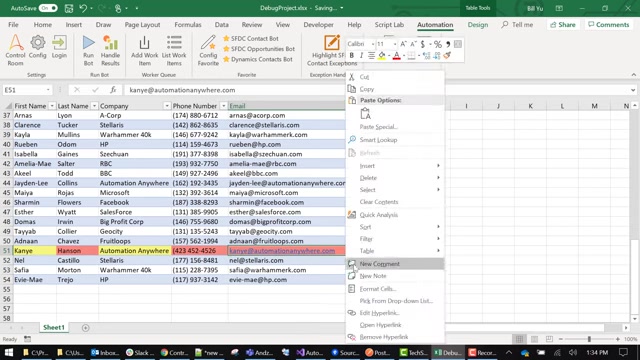Image resolution: width=640 pixels, height=360 pixels.
Task: Select the Email column header cell
Action: pyautogui.click(x=287, y=106)
